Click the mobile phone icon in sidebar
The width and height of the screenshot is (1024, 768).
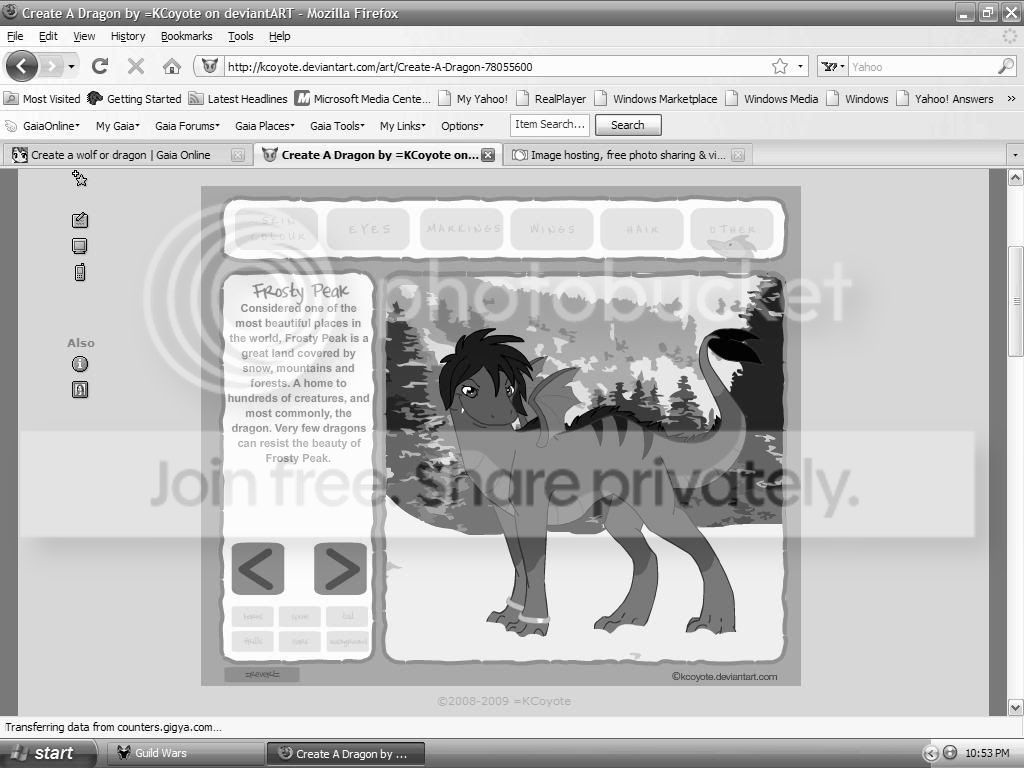(80, 272)
